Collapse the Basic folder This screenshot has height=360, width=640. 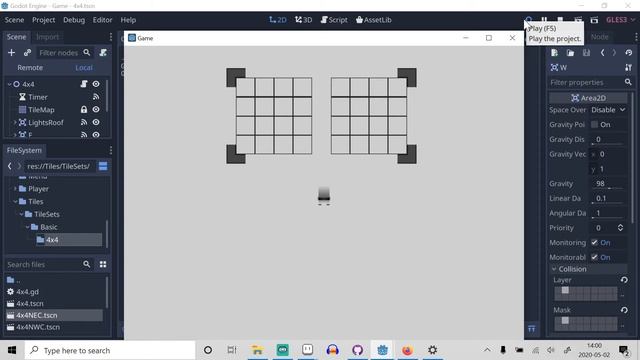coord(27,227)
